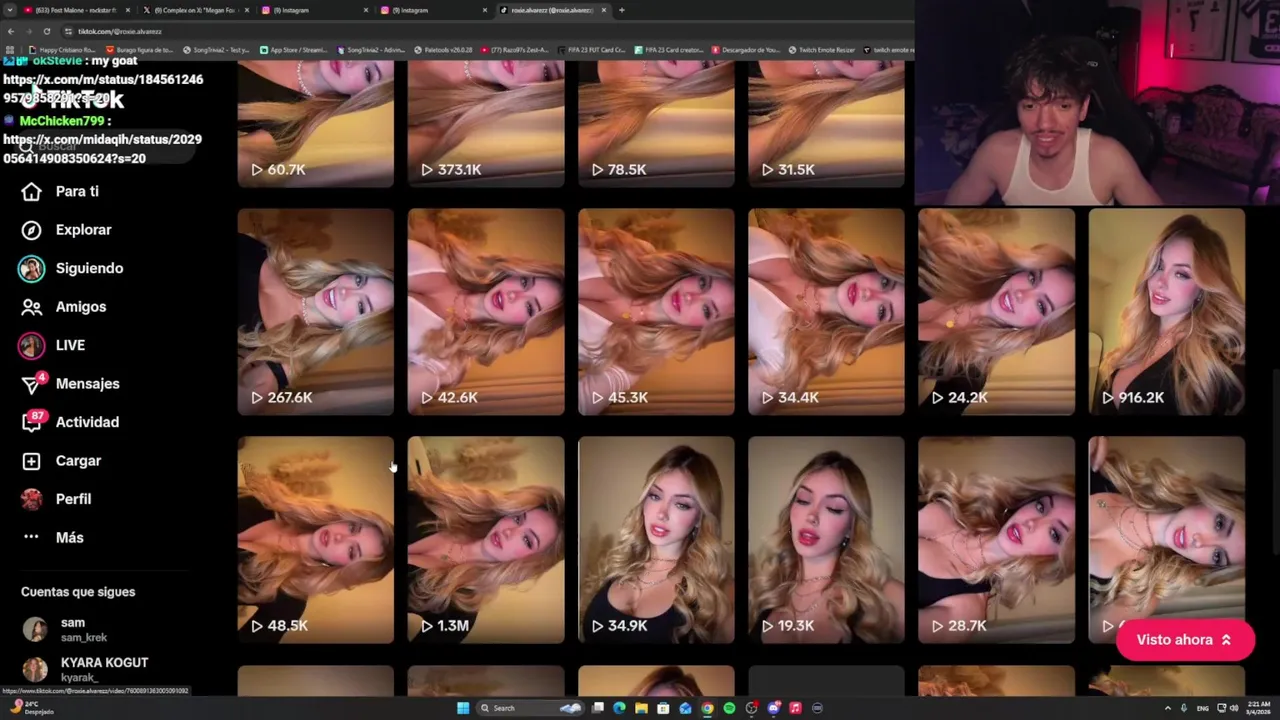Go to the Siguiendo feed
Image resolution: width=1280 pixels, height=720 pixels.
tap(71, 268)
